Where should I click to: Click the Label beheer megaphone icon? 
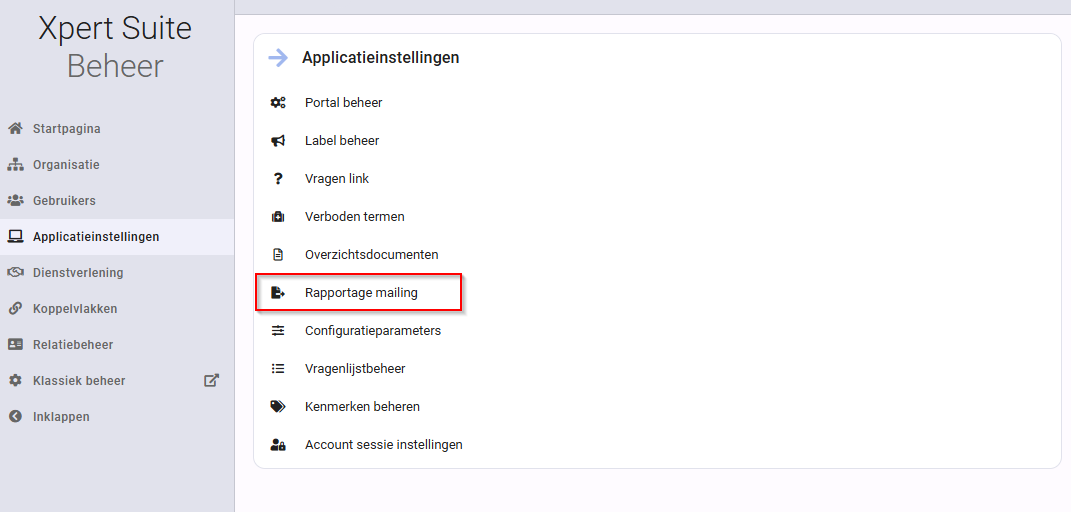(x=278, y=141)
